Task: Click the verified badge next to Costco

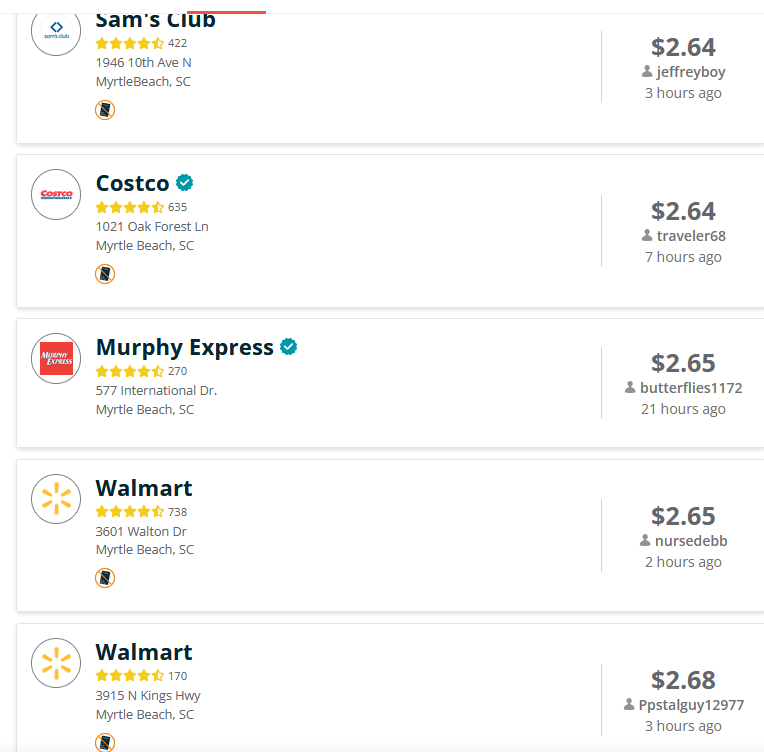Action: pyautogui.click(x=185, y=183)
